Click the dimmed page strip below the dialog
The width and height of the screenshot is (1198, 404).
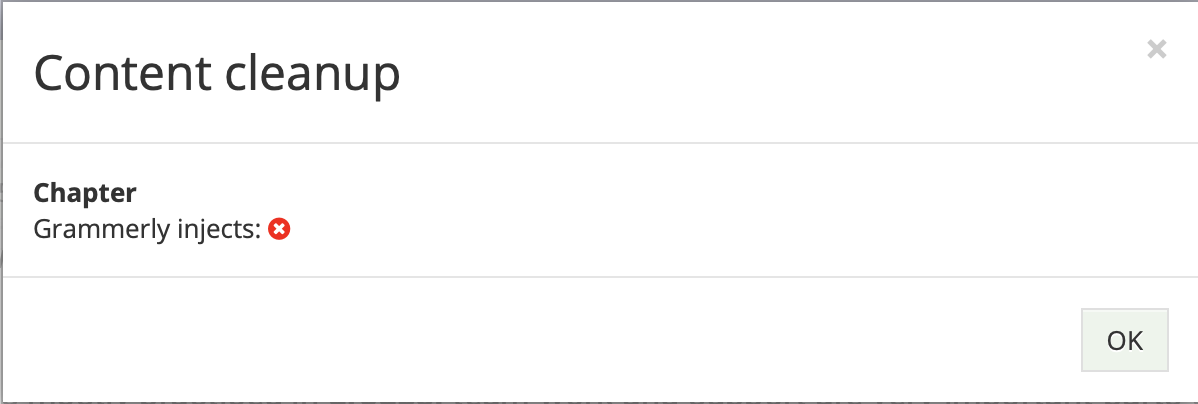coord(599,402)
